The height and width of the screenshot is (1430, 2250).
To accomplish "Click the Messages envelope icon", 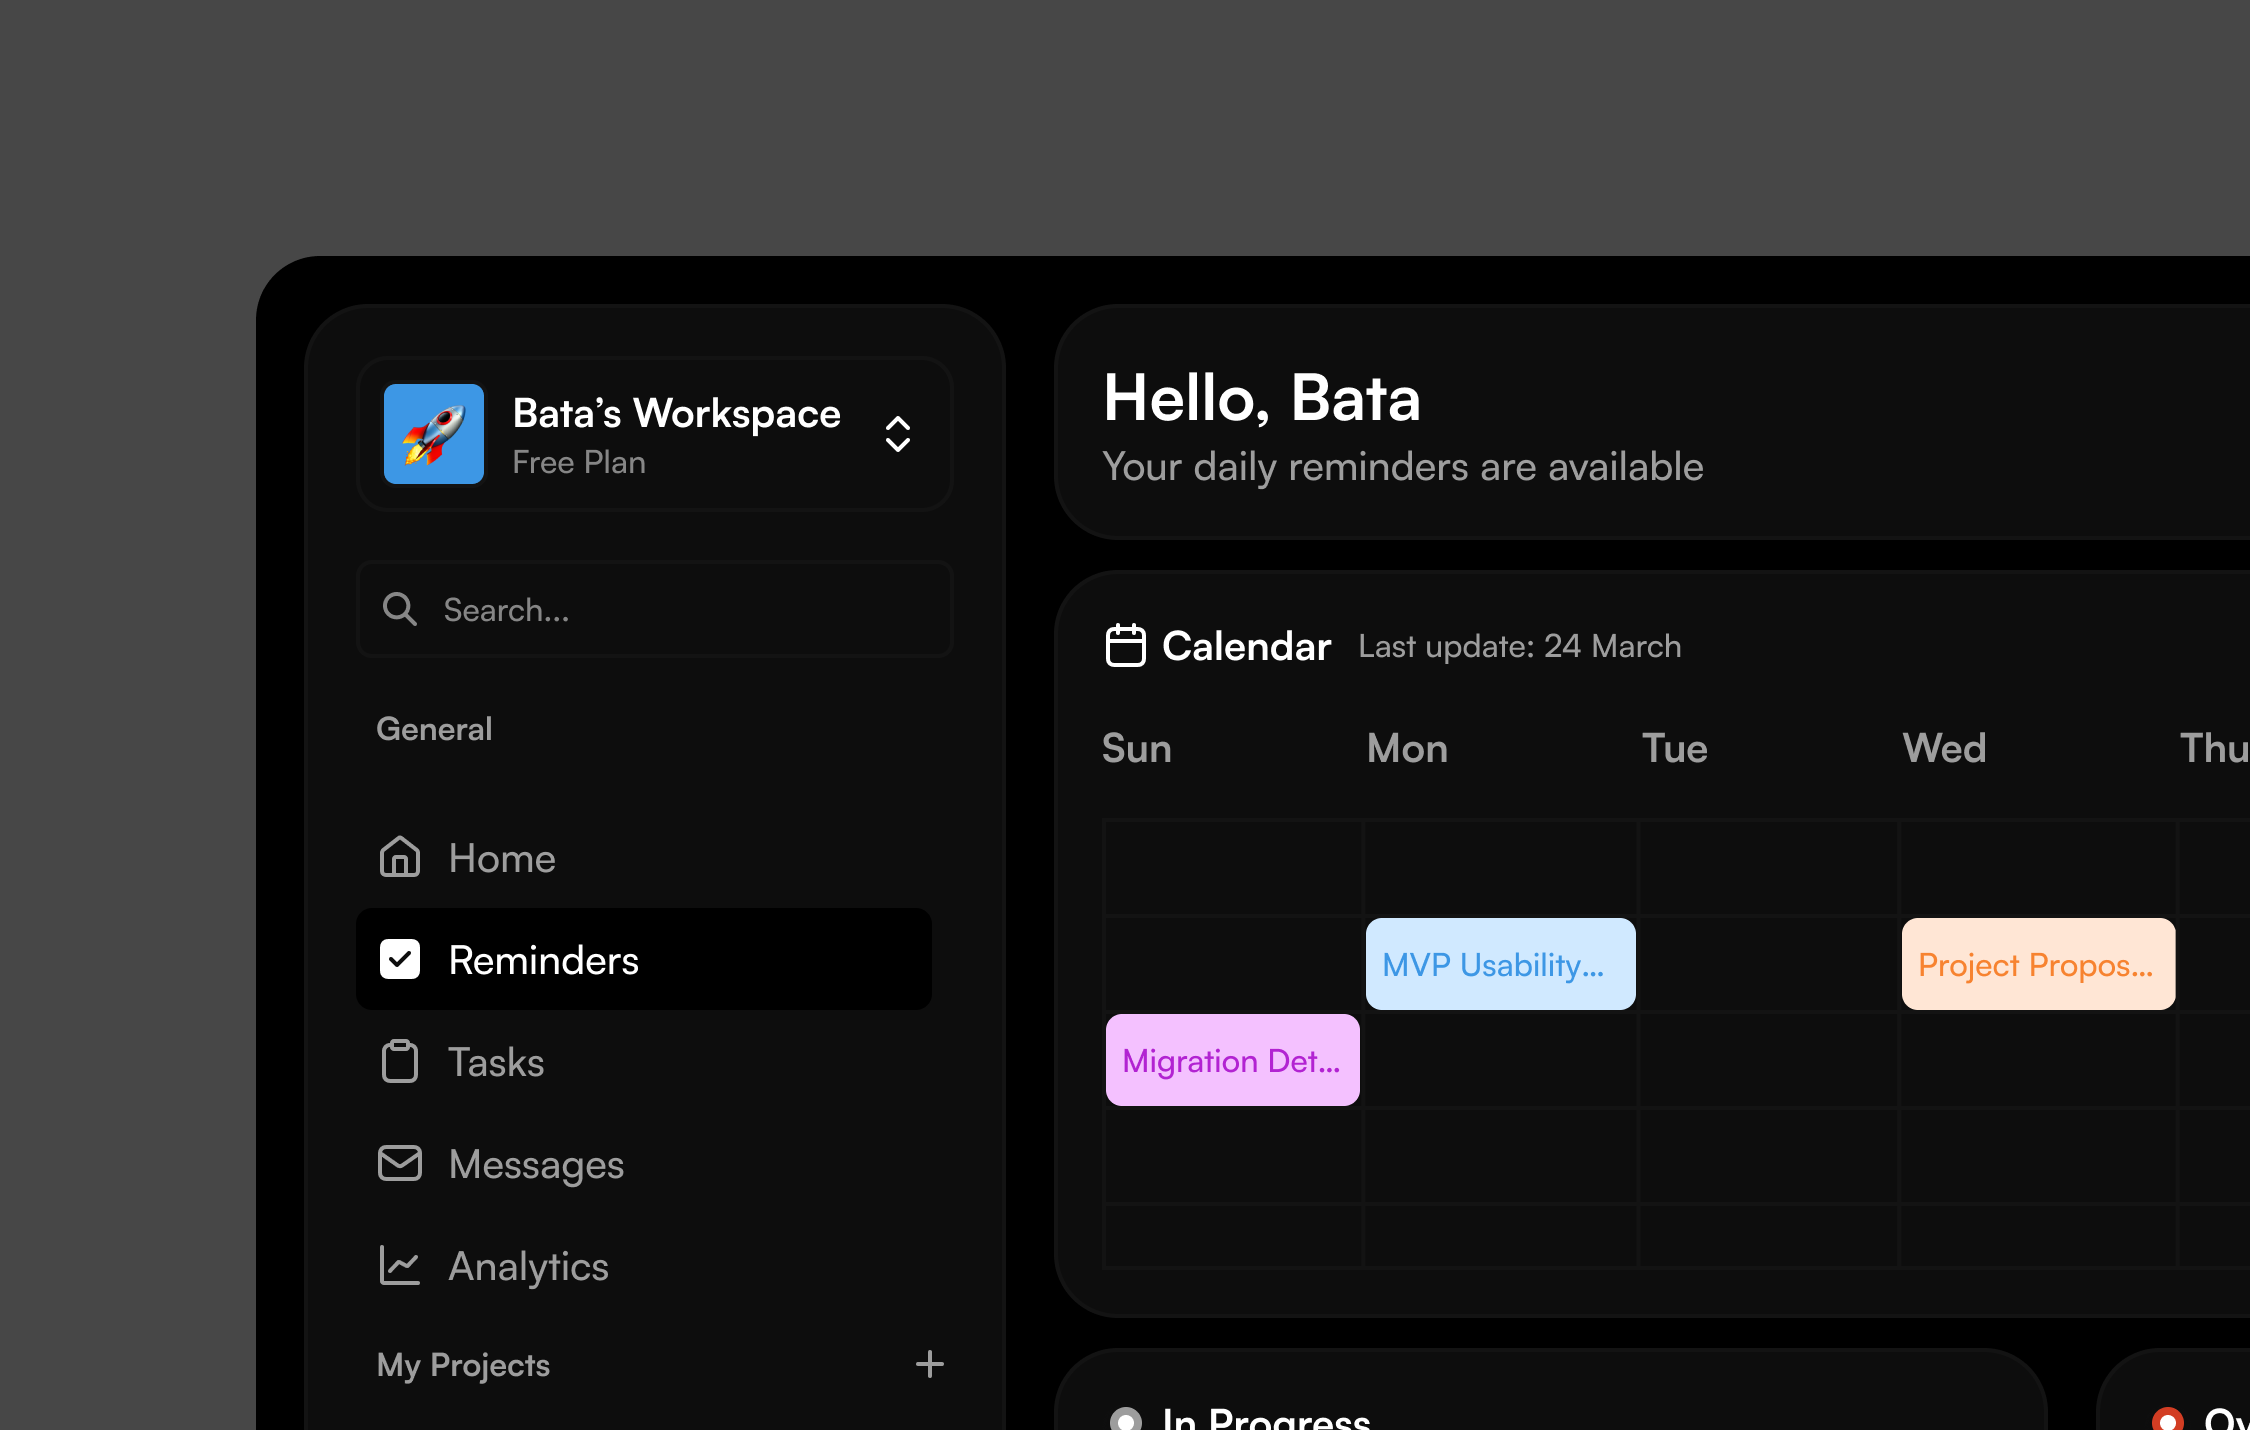I will click(400, 1163).
